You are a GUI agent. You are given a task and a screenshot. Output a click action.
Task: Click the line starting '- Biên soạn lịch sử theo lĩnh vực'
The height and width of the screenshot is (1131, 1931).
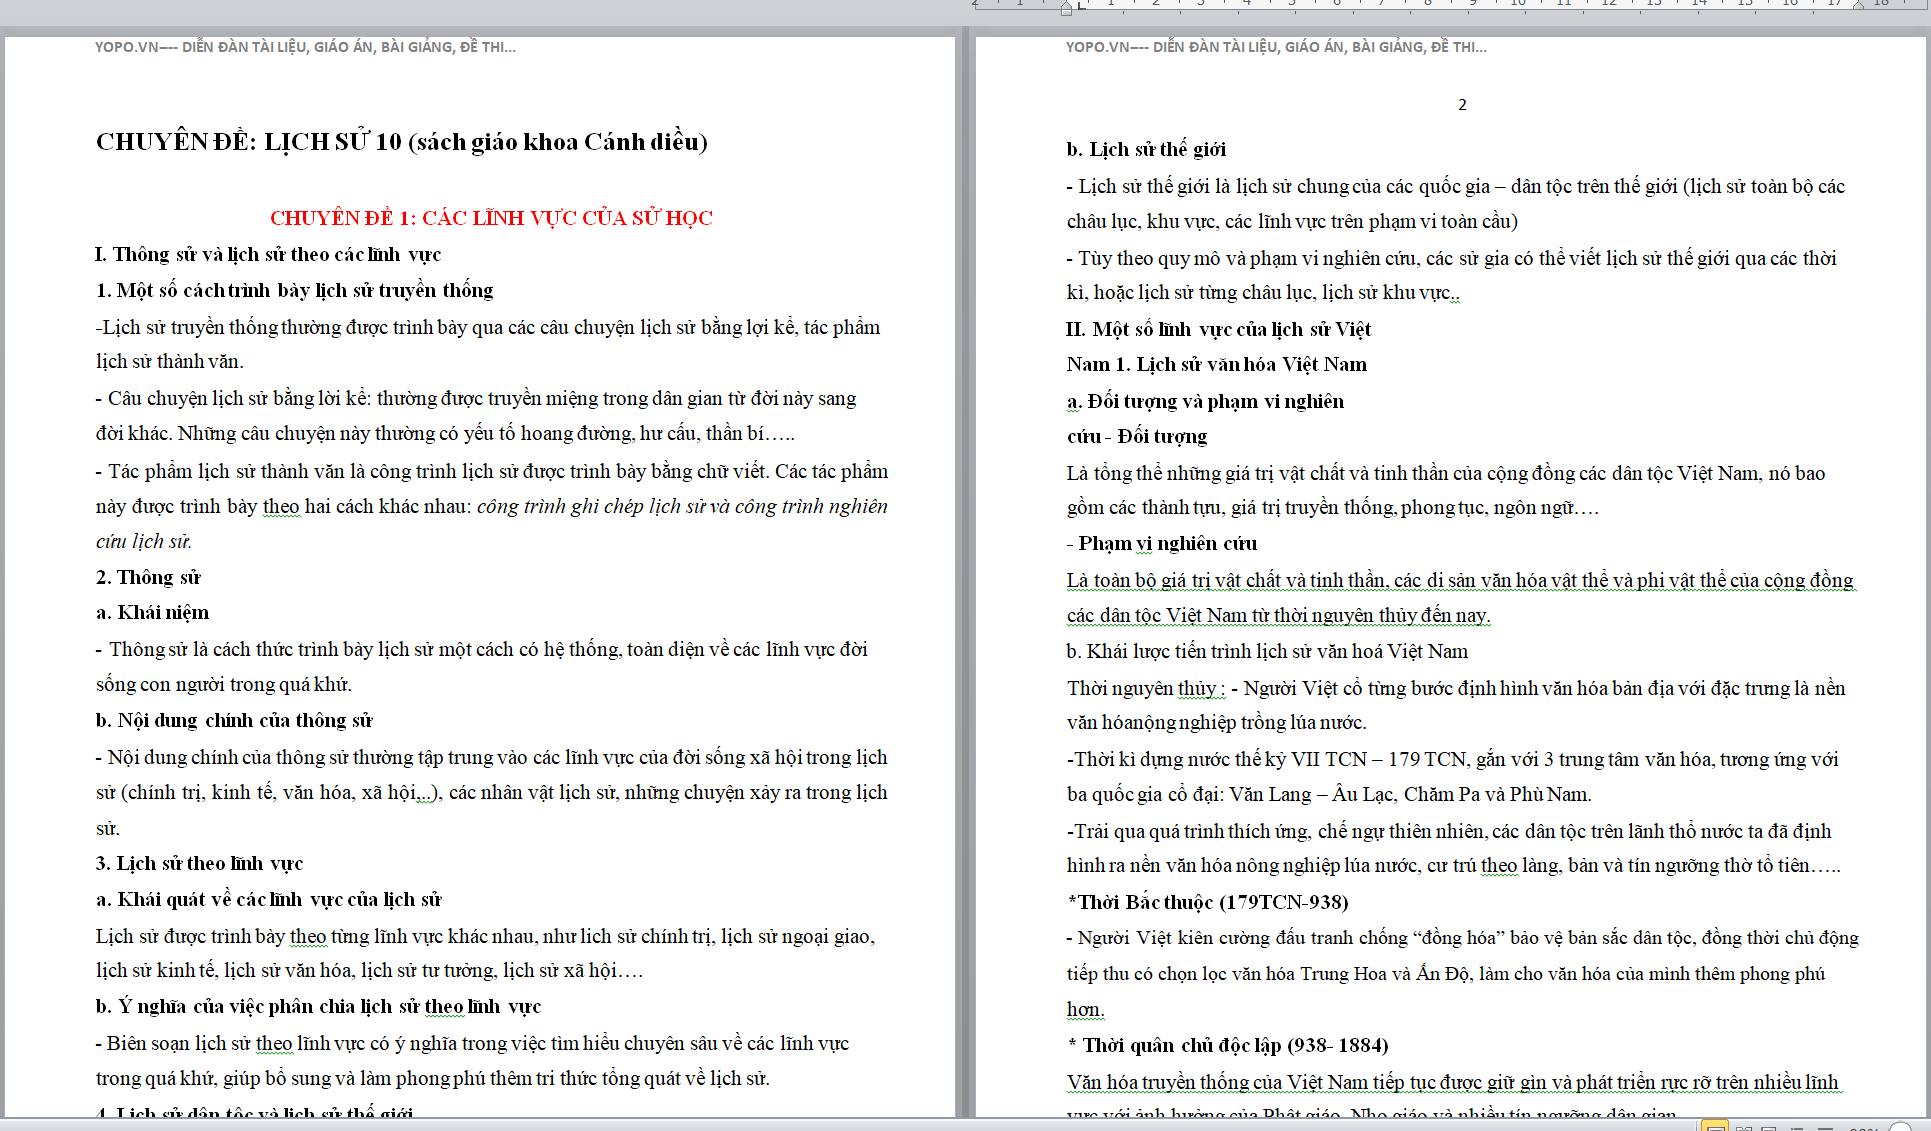click(x=472, y=1044)
